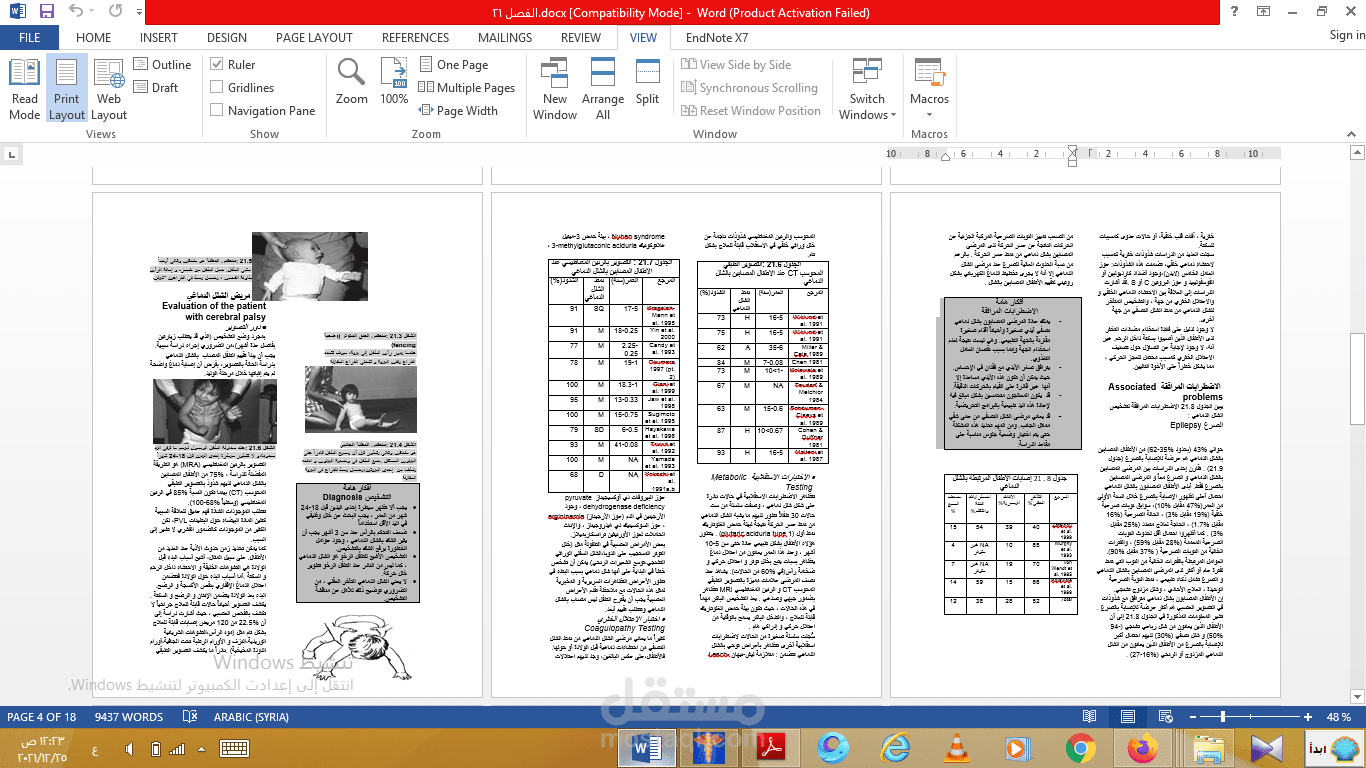
Task: Enable Navigation Pane checkbox
Action: (x=217, y=111)
